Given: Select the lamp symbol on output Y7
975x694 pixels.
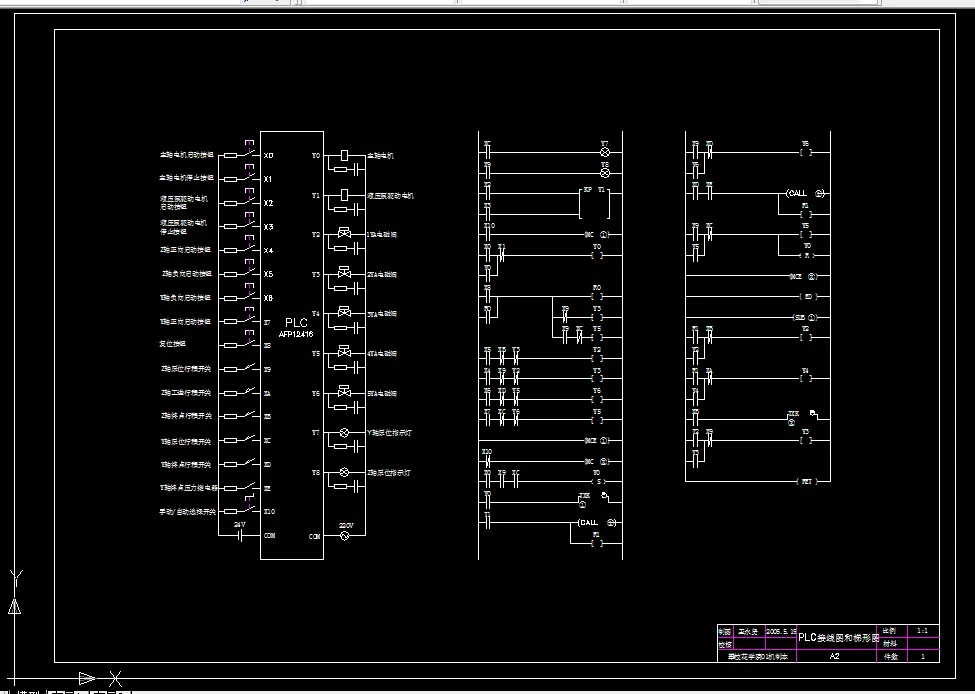Looking at the screenshot, I should click(344, 432).
